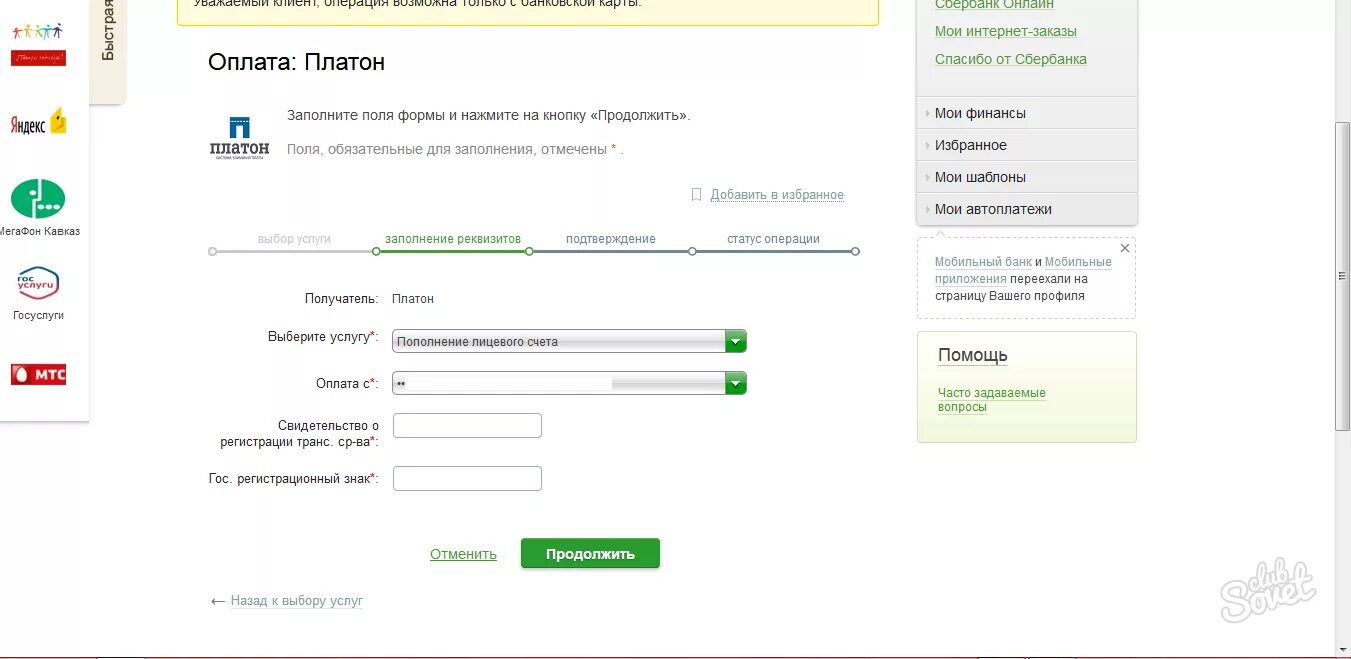Screen dimensions: 1351x659
Task: Click the 'Помощь' heading
Action: pos(973,355)
